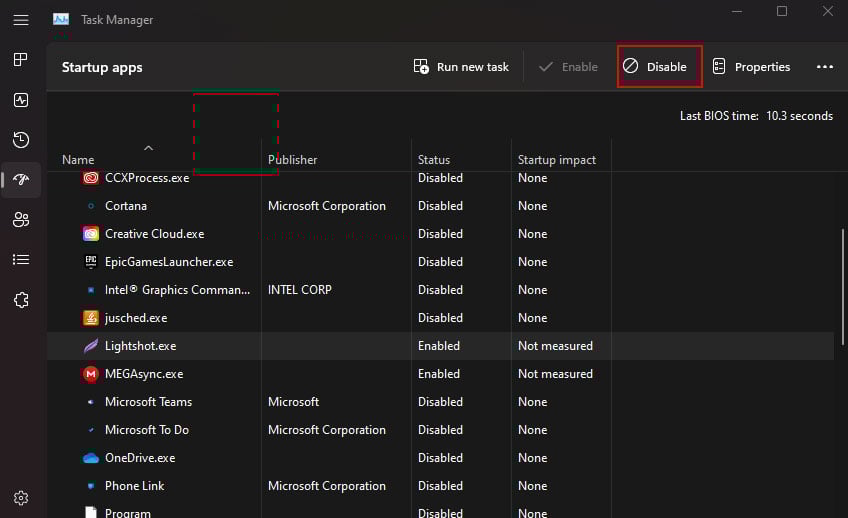Open Task Manager settings gear
The height and width of the screenshot is (518, 848).
pos(21,498)
